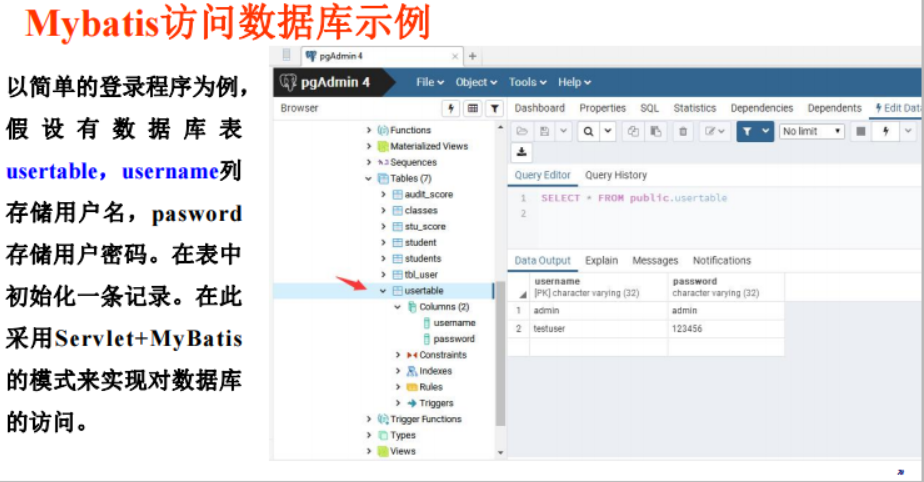Switch to the Messages tab
The image size is (924, 482).
coord(655,260)
